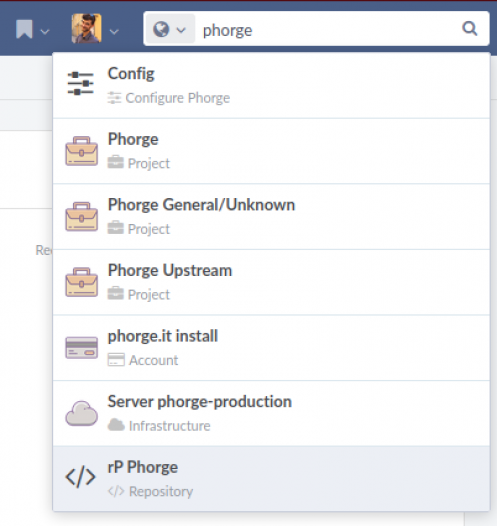The image size is (497, 526).
Task: Click the 'Repository' subtitle text
Action: coord(161,491)
